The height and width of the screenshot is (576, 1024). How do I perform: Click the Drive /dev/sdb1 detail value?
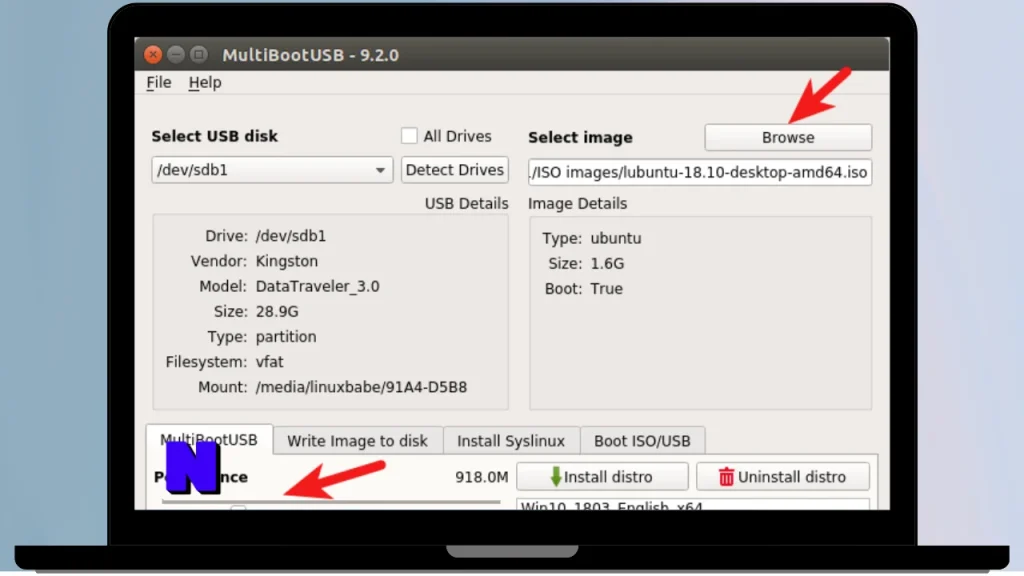(x=291, y=236)
